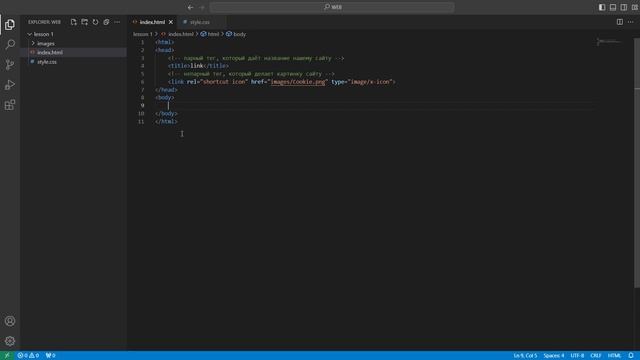This screenshot has width=640, height=360.
Task: Go forward using the navigation arrow
Action: (202, 7)
